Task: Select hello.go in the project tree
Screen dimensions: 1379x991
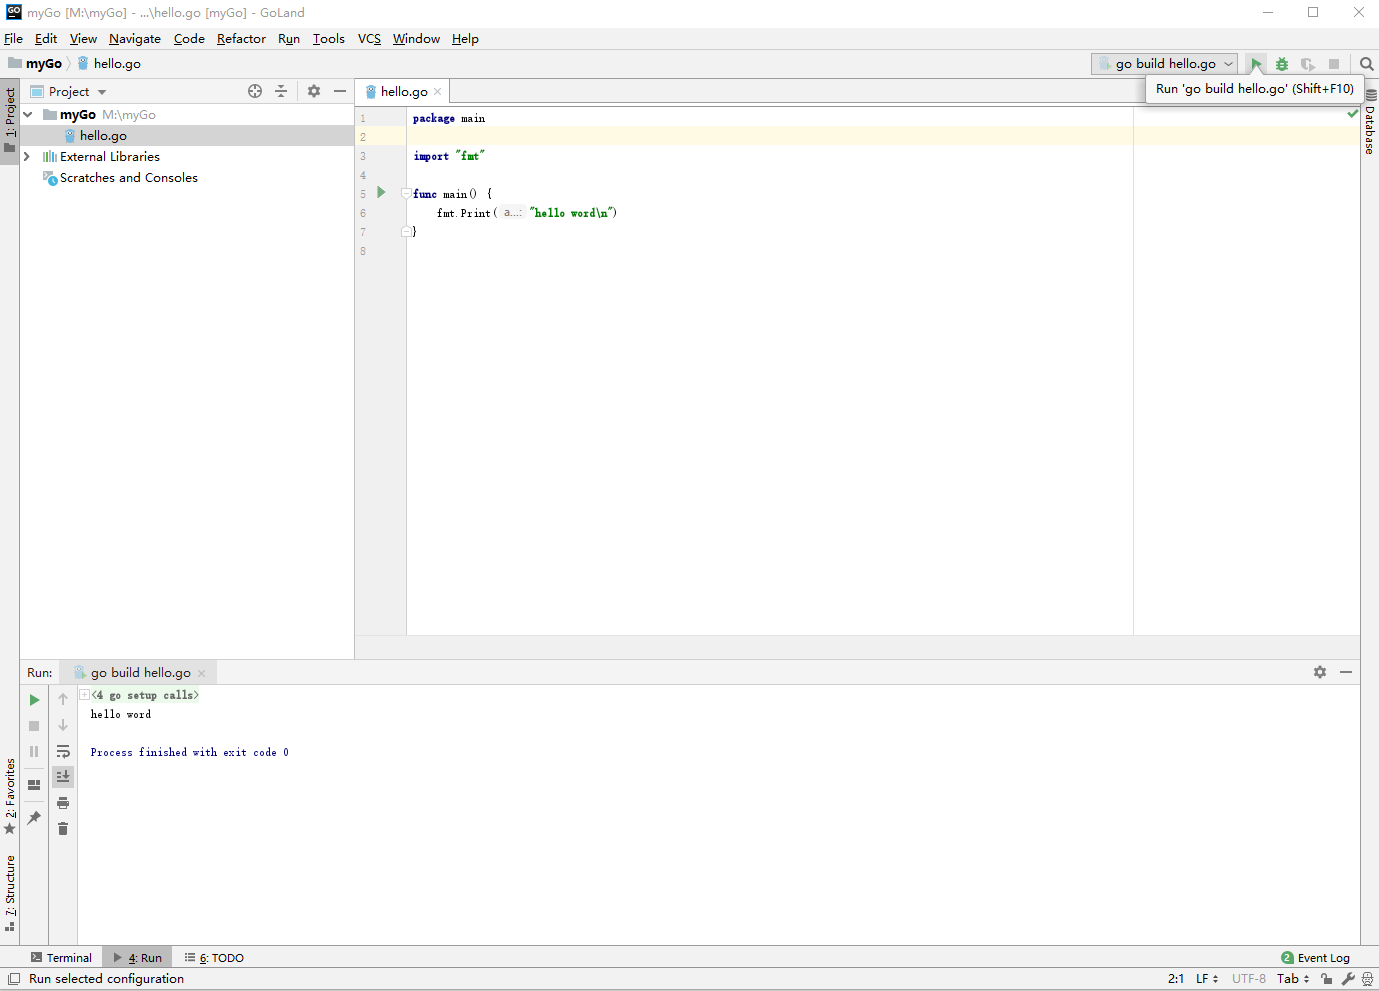Action: (186, 136)
